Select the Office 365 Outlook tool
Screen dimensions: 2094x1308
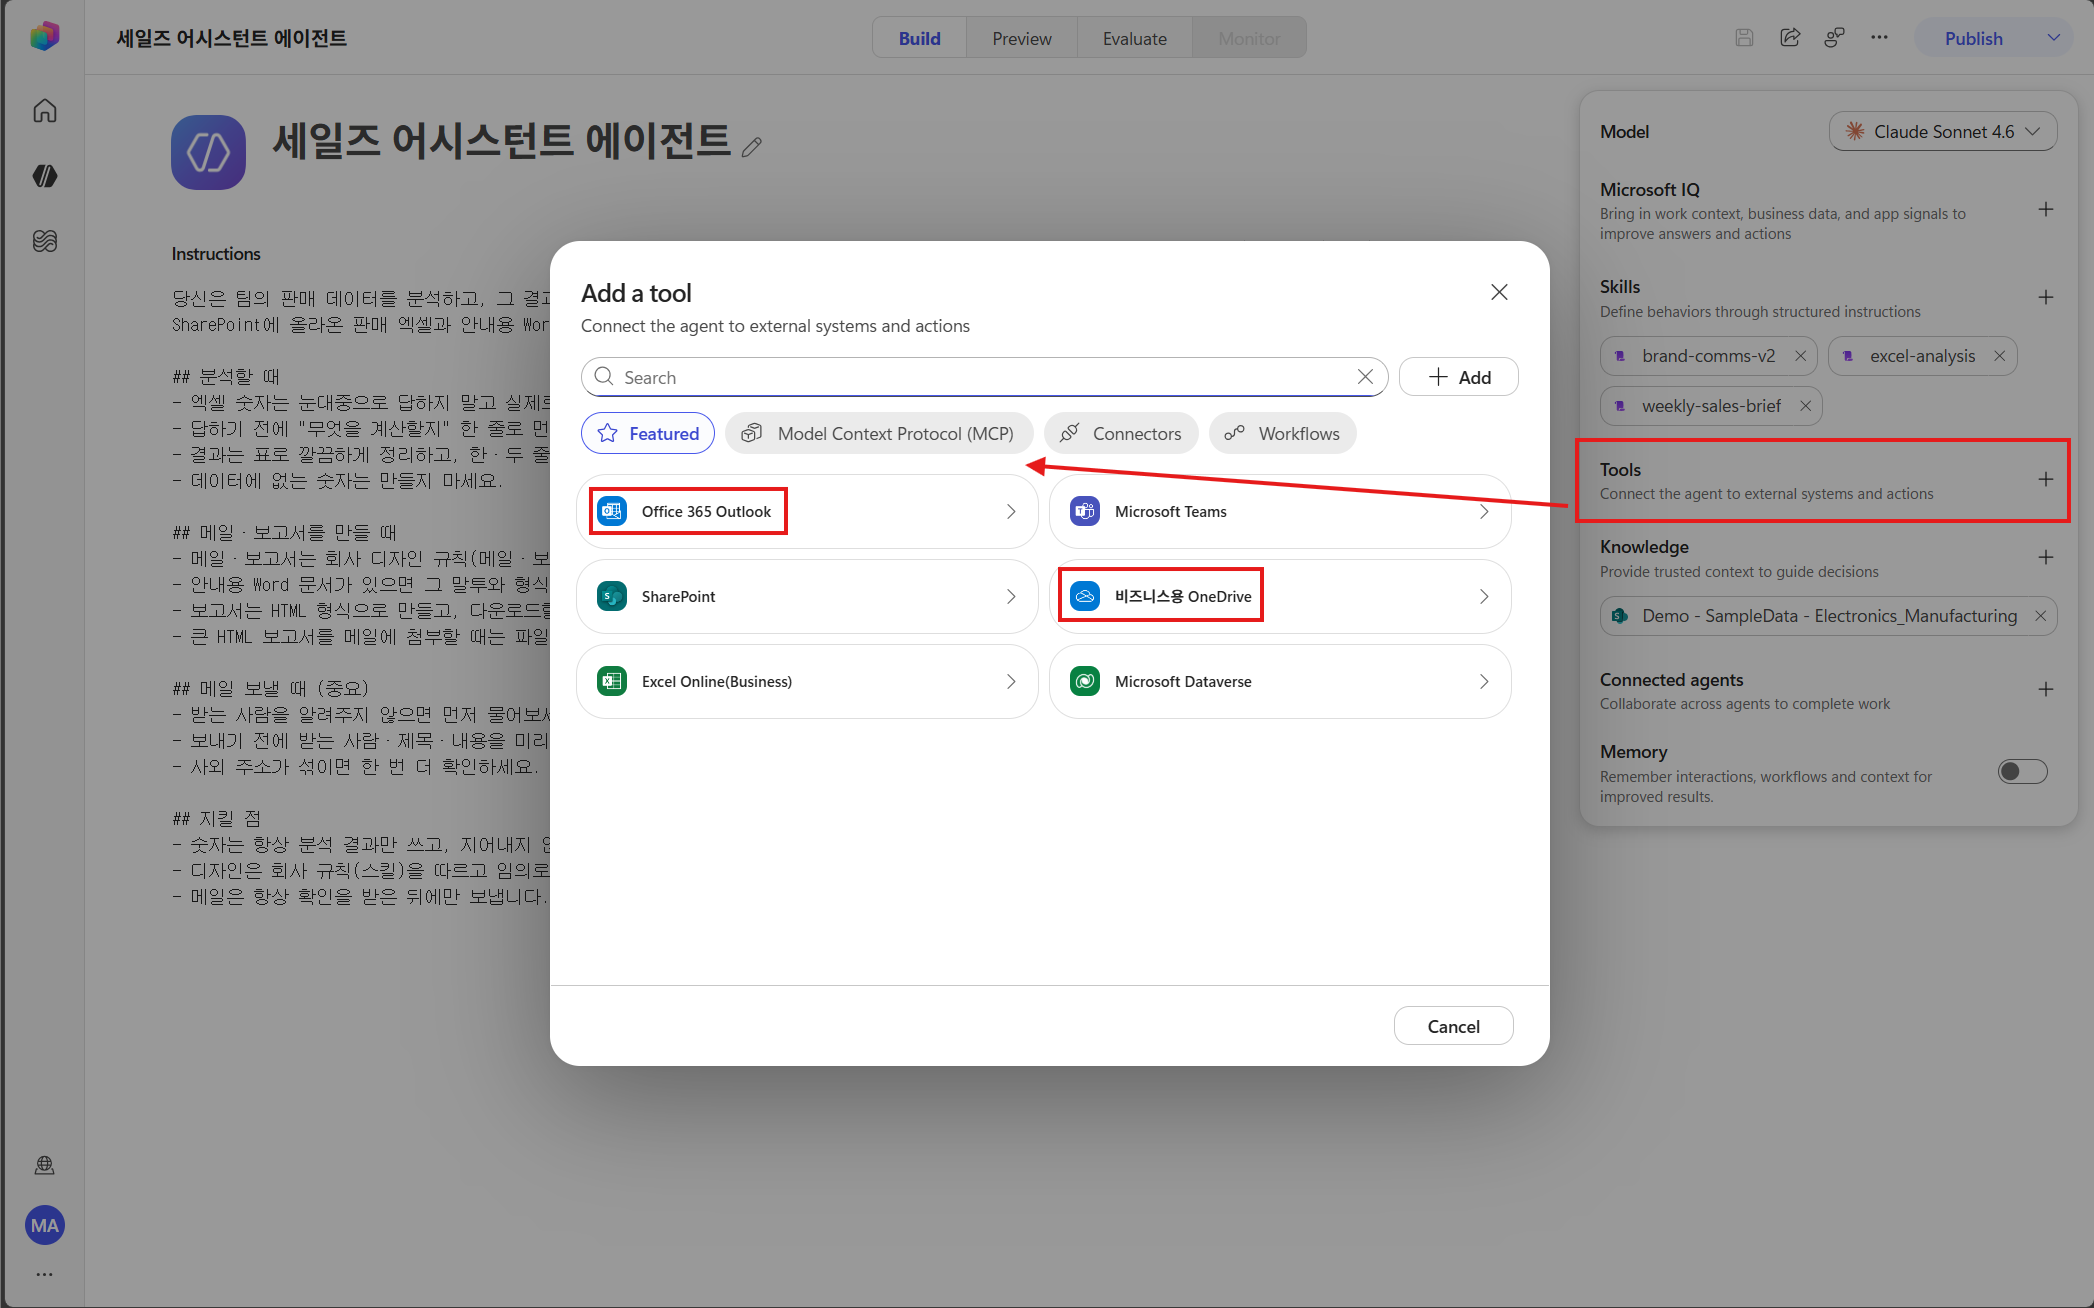(807, 512)
